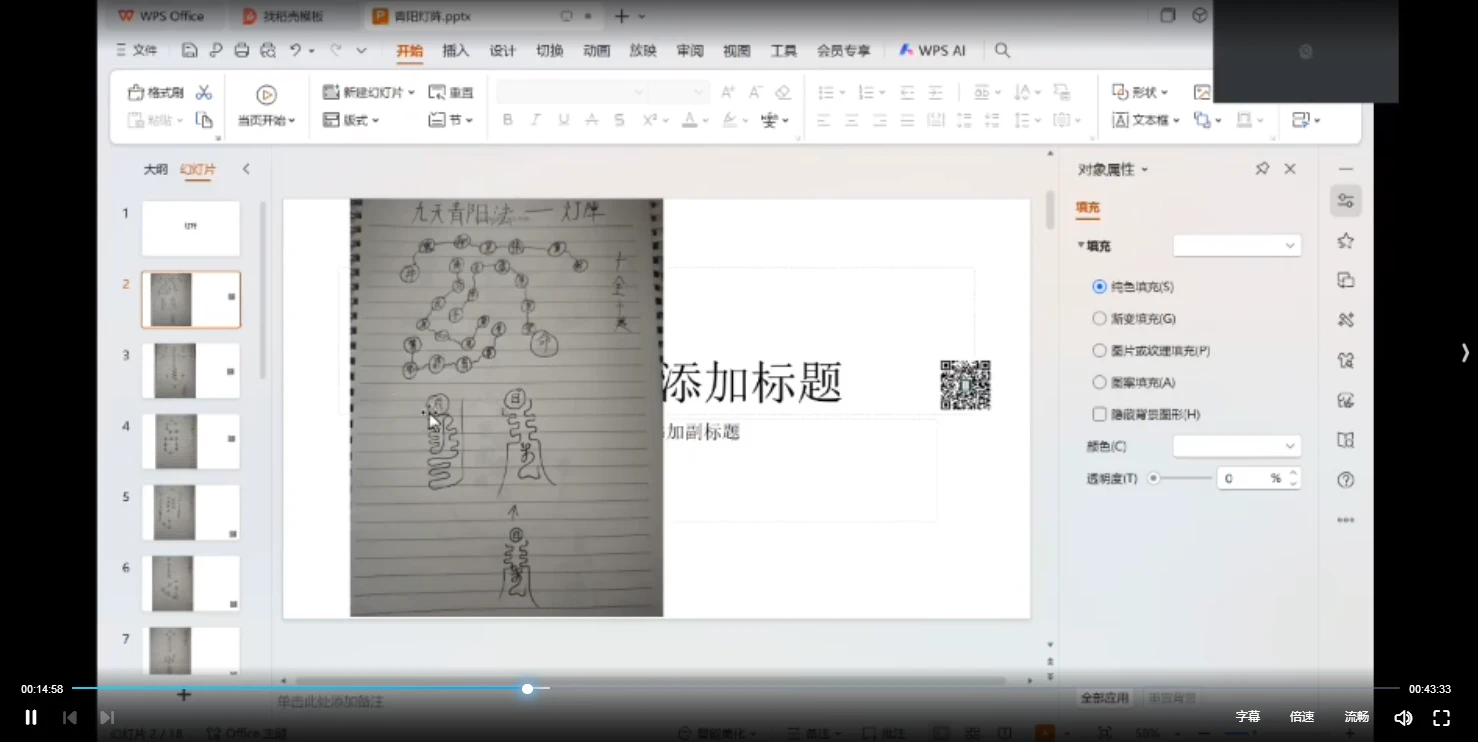Select Picture or texture fill (图片或纹理填充) option
Viewport: 1478px width, 742px height.
(1100, 351)
